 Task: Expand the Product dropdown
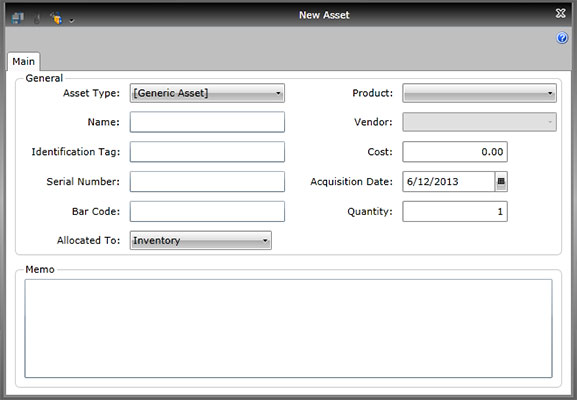(x=479, y=93)
